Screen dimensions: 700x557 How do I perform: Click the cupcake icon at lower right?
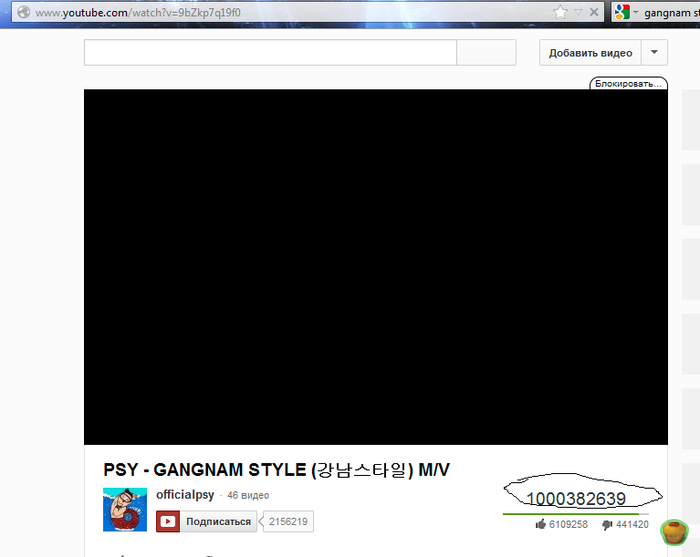(x=675, y=532)
